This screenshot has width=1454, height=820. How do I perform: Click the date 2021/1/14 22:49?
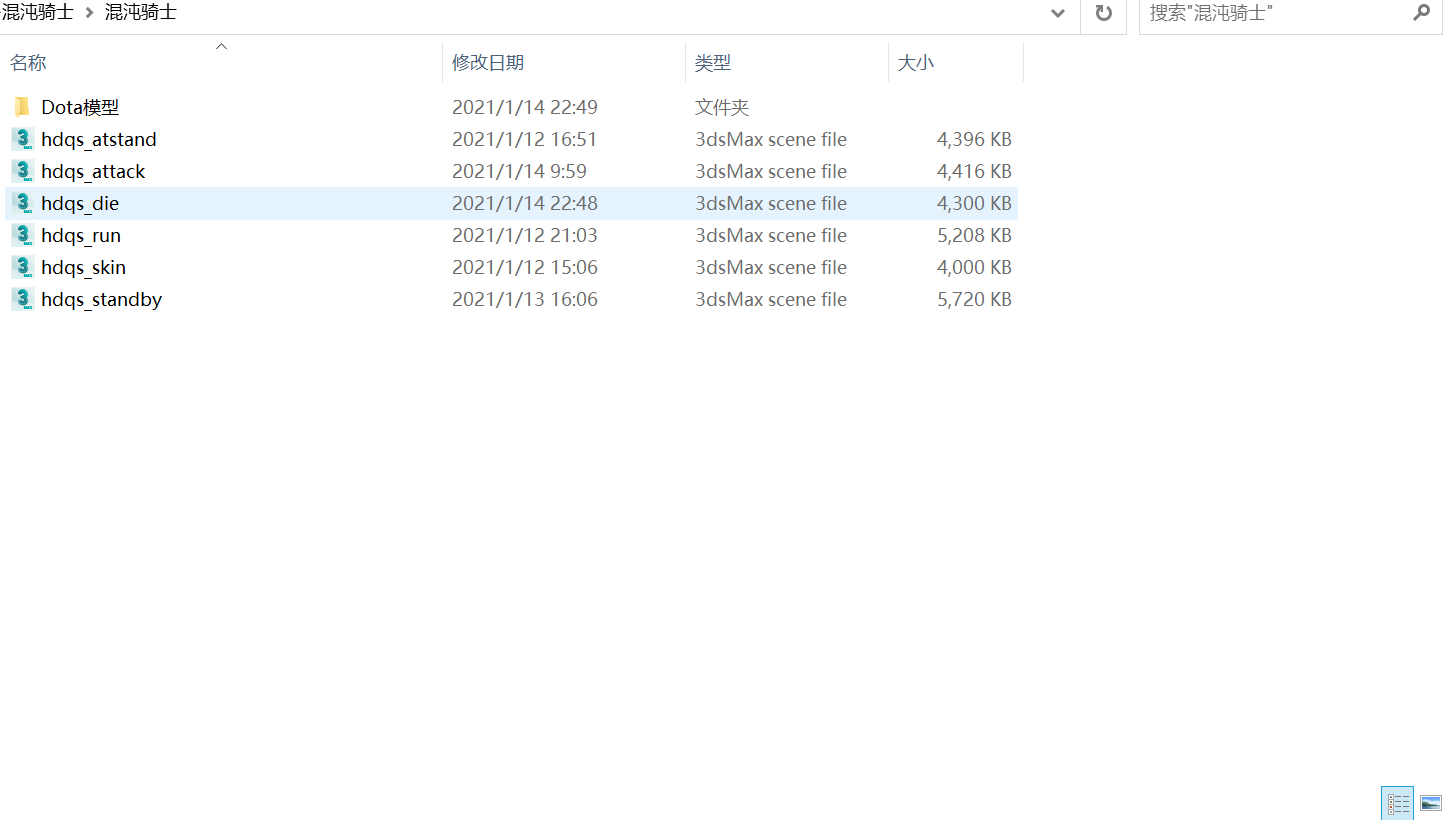click(525, 107)
